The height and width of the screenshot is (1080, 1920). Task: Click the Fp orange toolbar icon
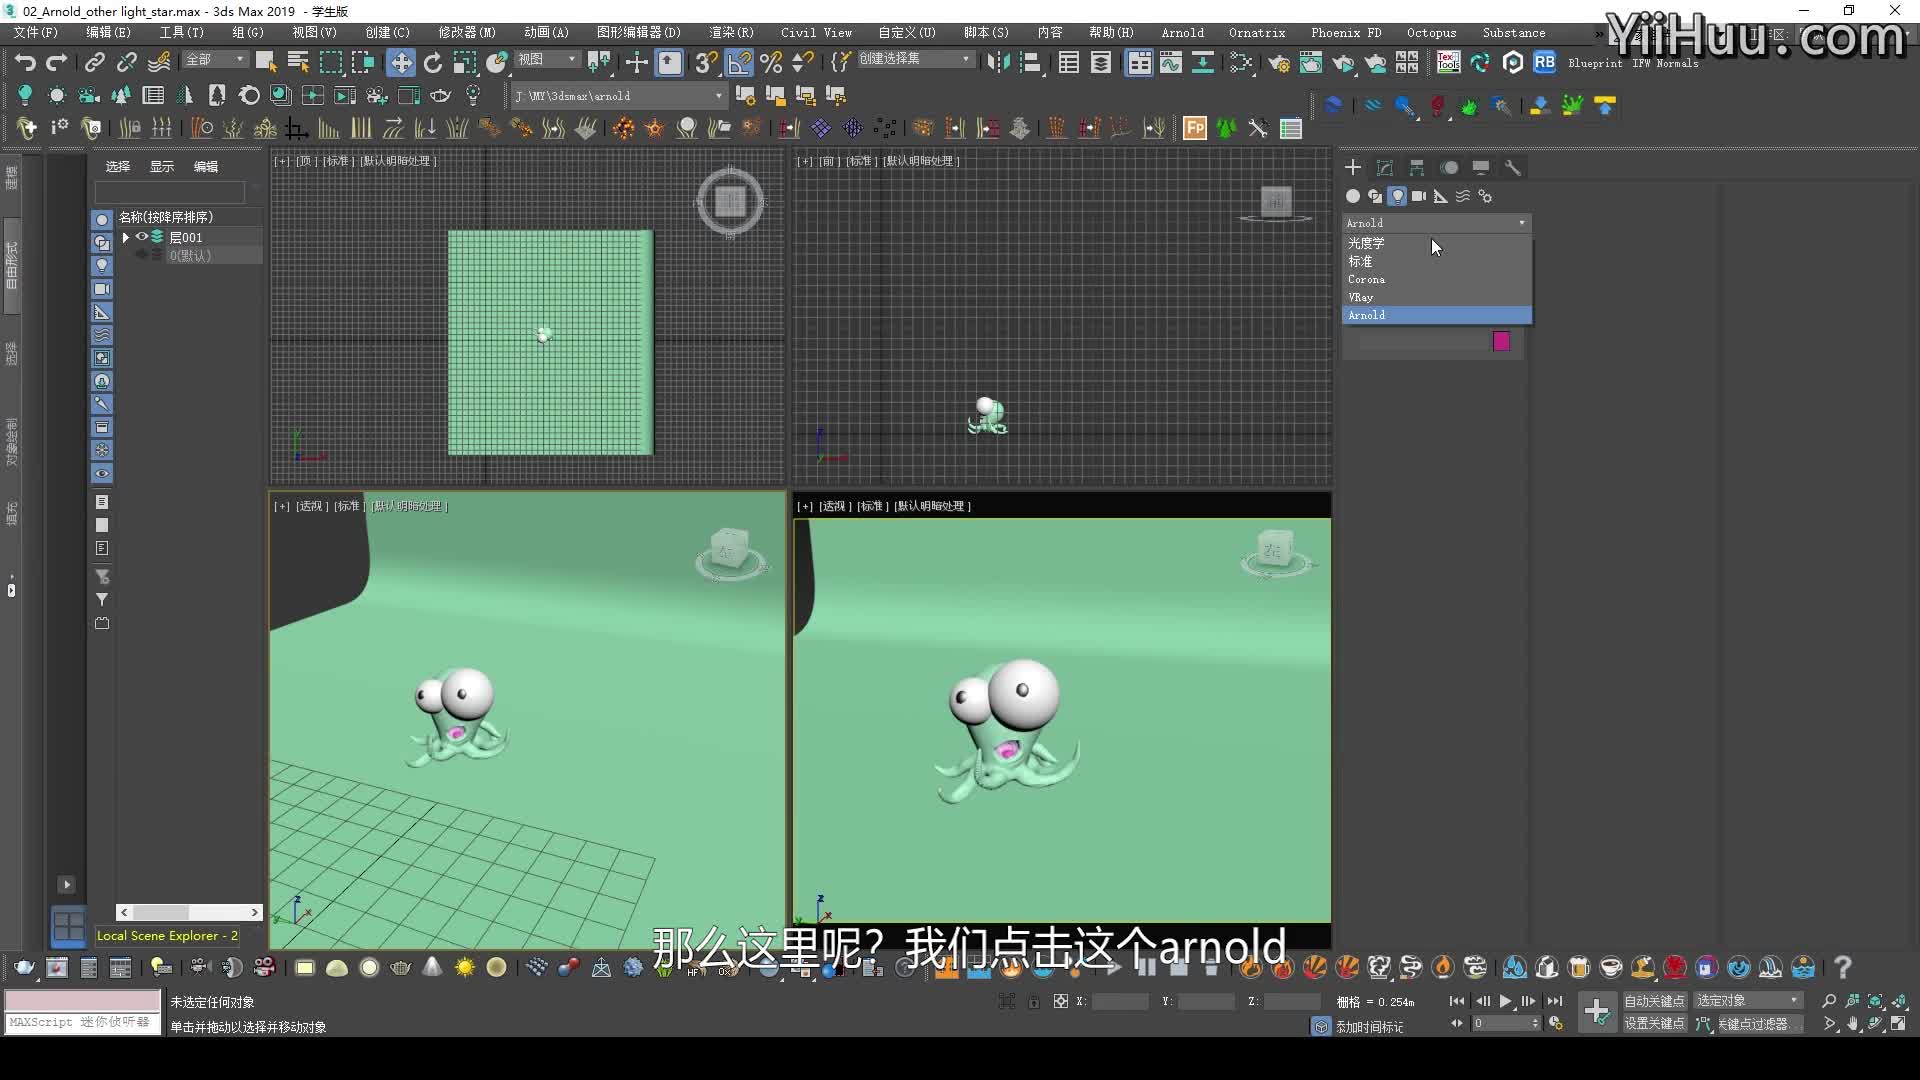point(1195,128)
